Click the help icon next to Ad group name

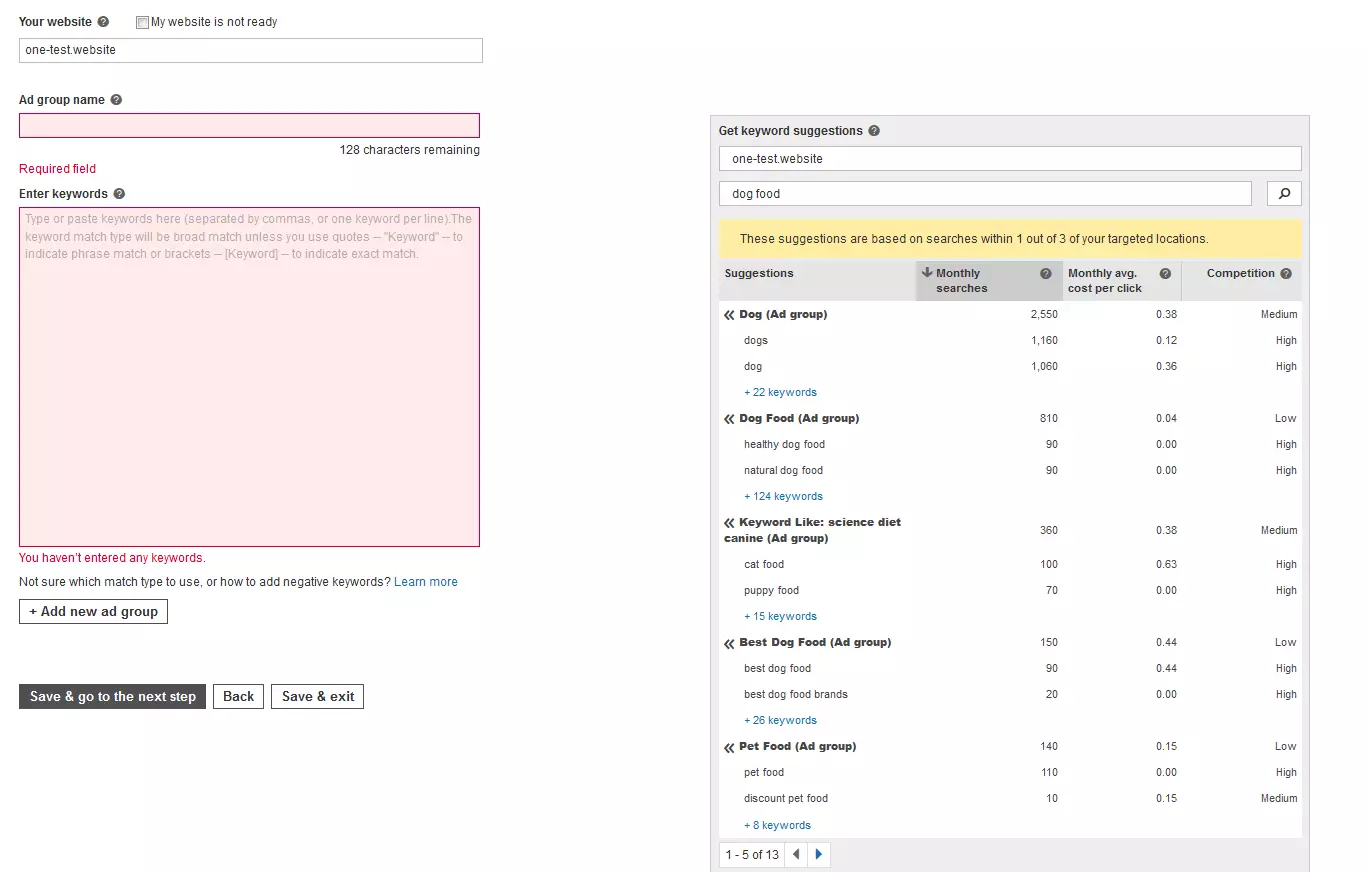(x=116, y=100)
